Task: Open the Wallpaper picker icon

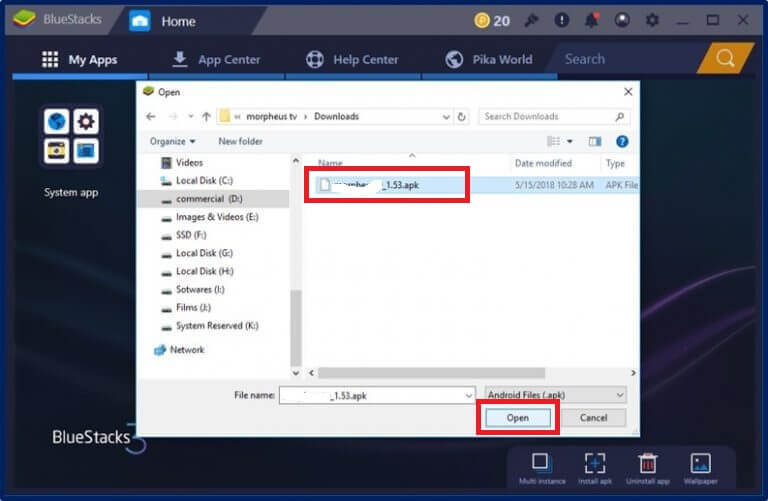Action: 701,463
